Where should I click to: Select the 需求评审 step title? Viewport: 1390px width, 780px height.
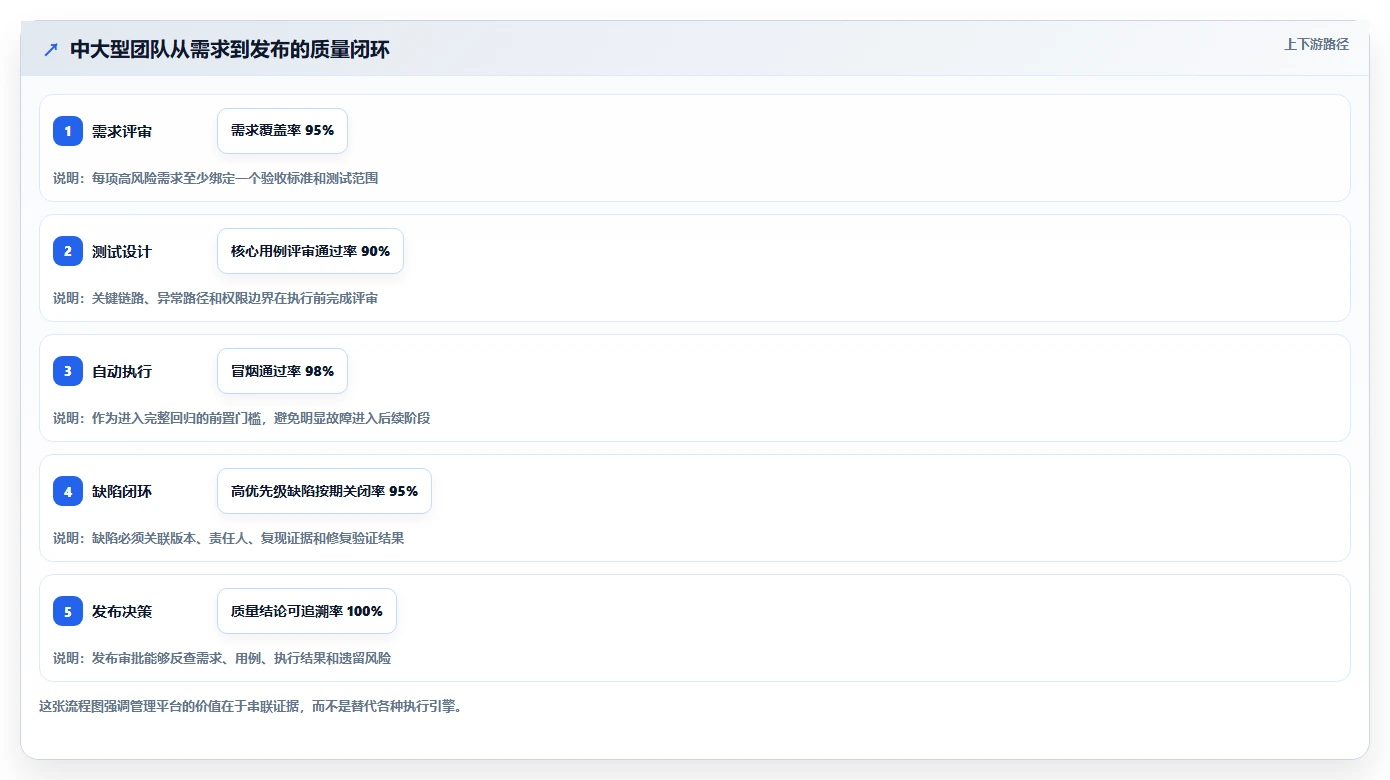click(x=122, y=131)
